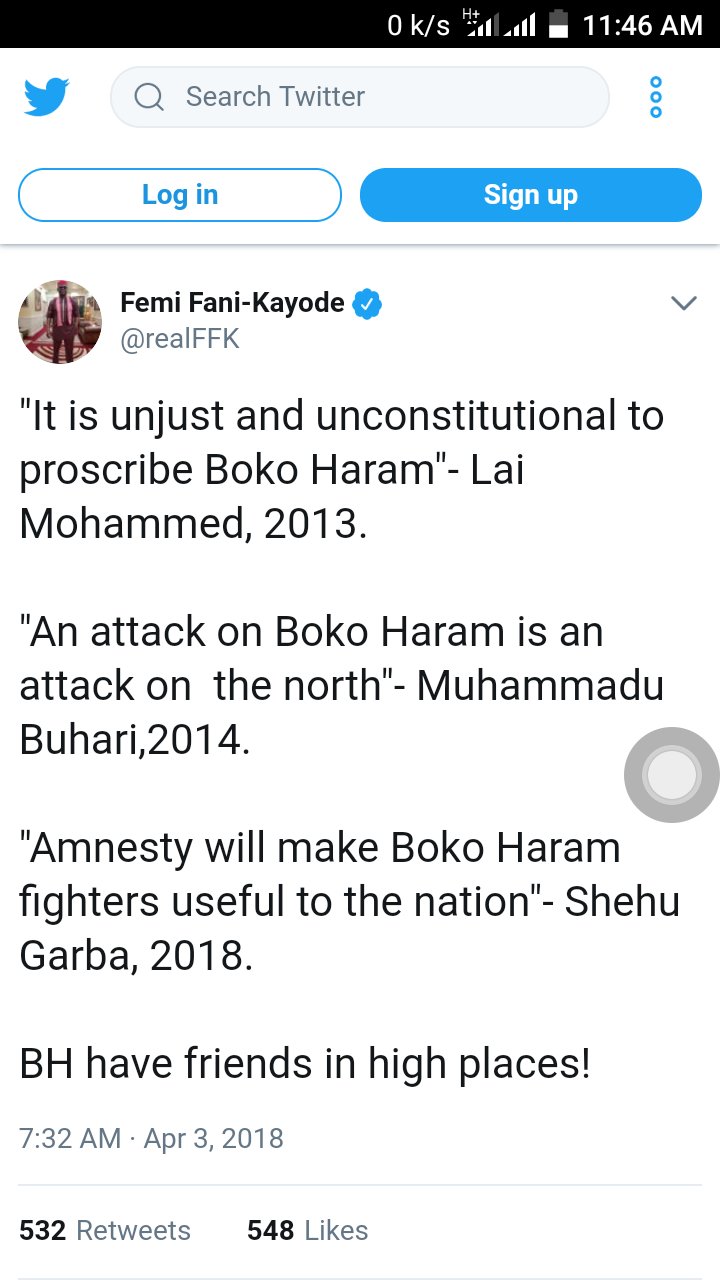Open Femi Fani-Kayode's profile picture
The height and width of the screenshot is (1280, 720).
coord(60,322)
